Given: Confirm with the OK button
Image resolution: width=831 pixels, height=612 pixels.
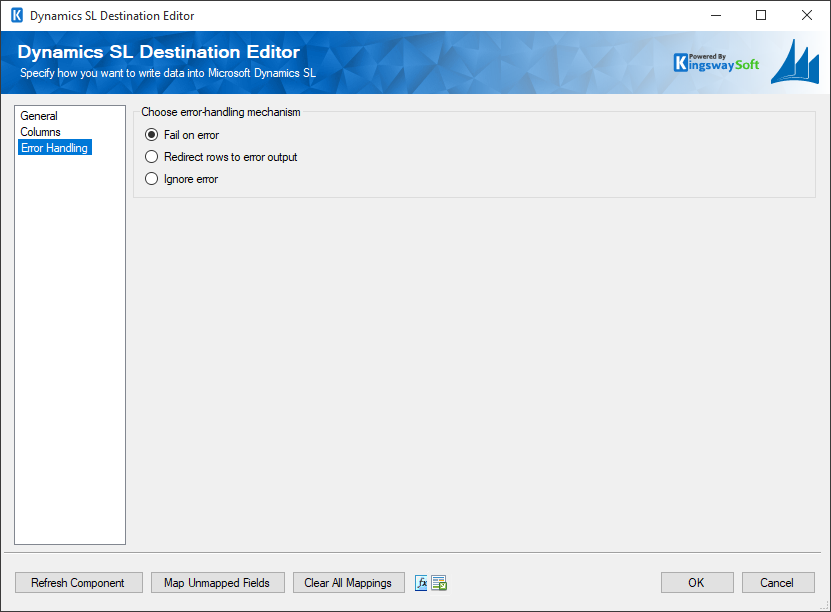Looking at the screenshot, I should 697,583.
